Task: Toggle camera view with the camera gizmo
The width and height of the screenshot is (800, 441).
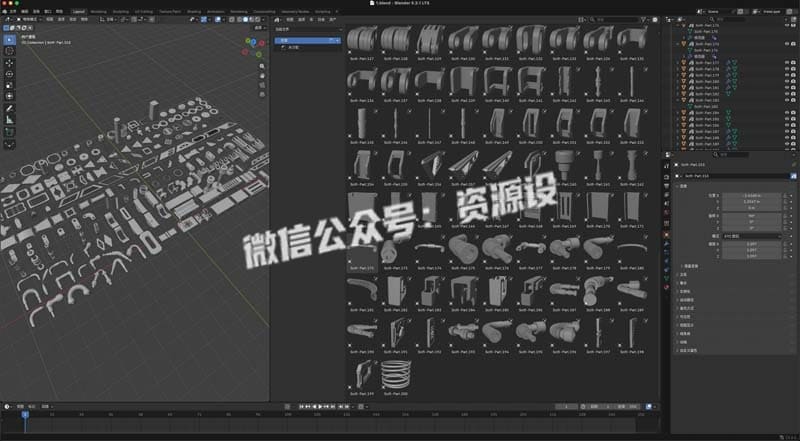Action: (262, 85)
